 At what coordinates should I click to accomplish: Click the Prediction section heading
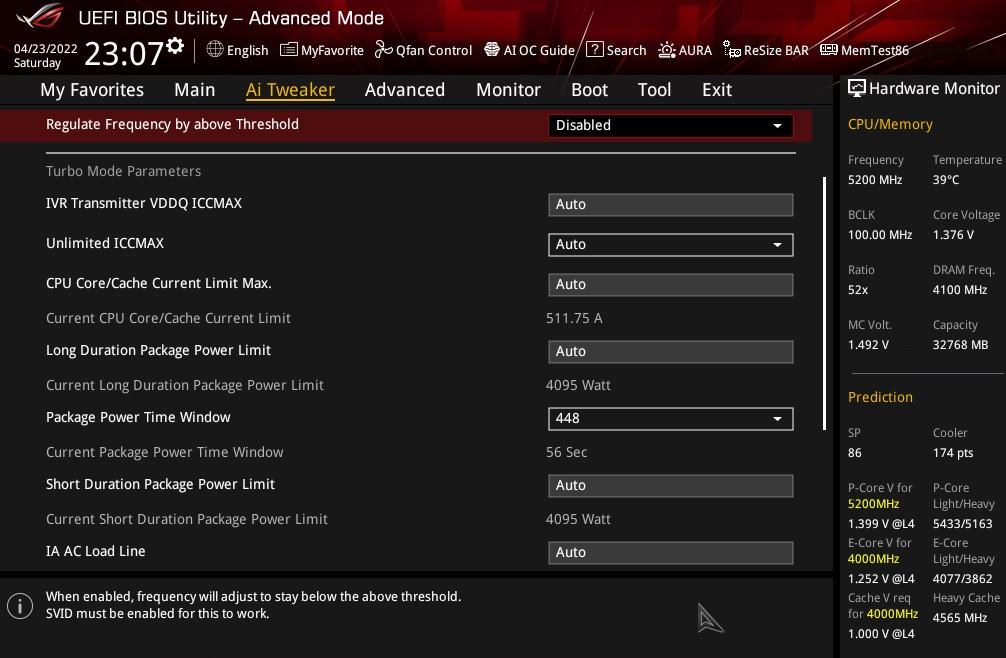pos(880,397)
